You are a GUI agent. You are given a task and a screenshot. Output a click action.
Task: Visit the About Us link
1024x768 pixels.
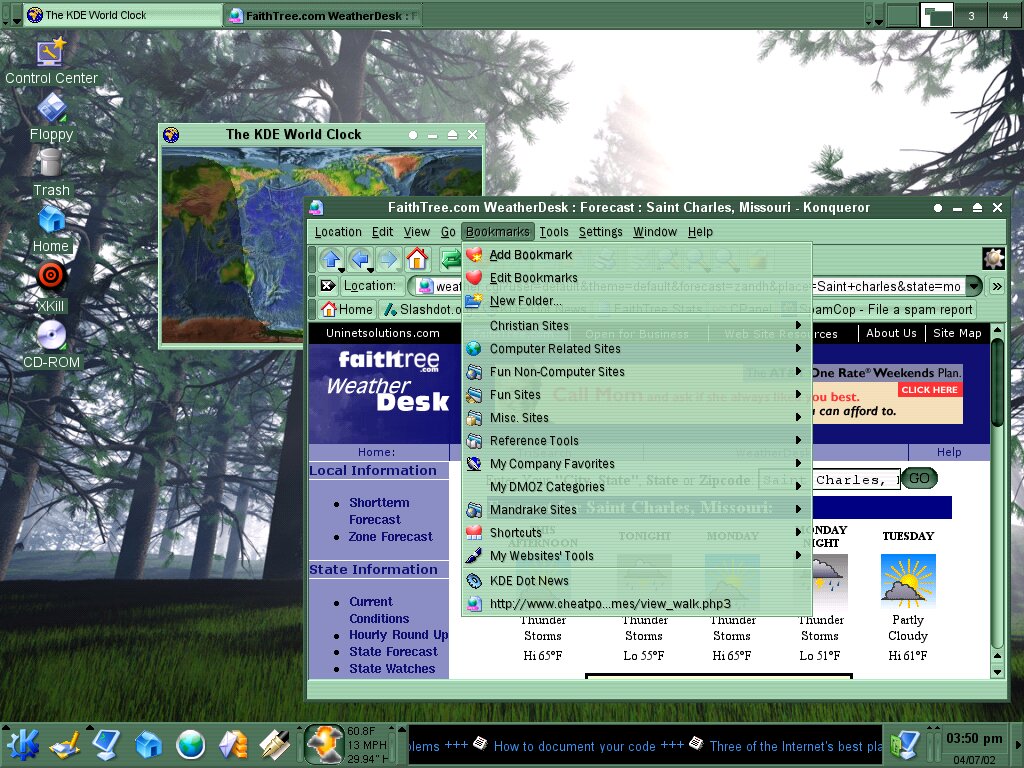pos(891,333)
